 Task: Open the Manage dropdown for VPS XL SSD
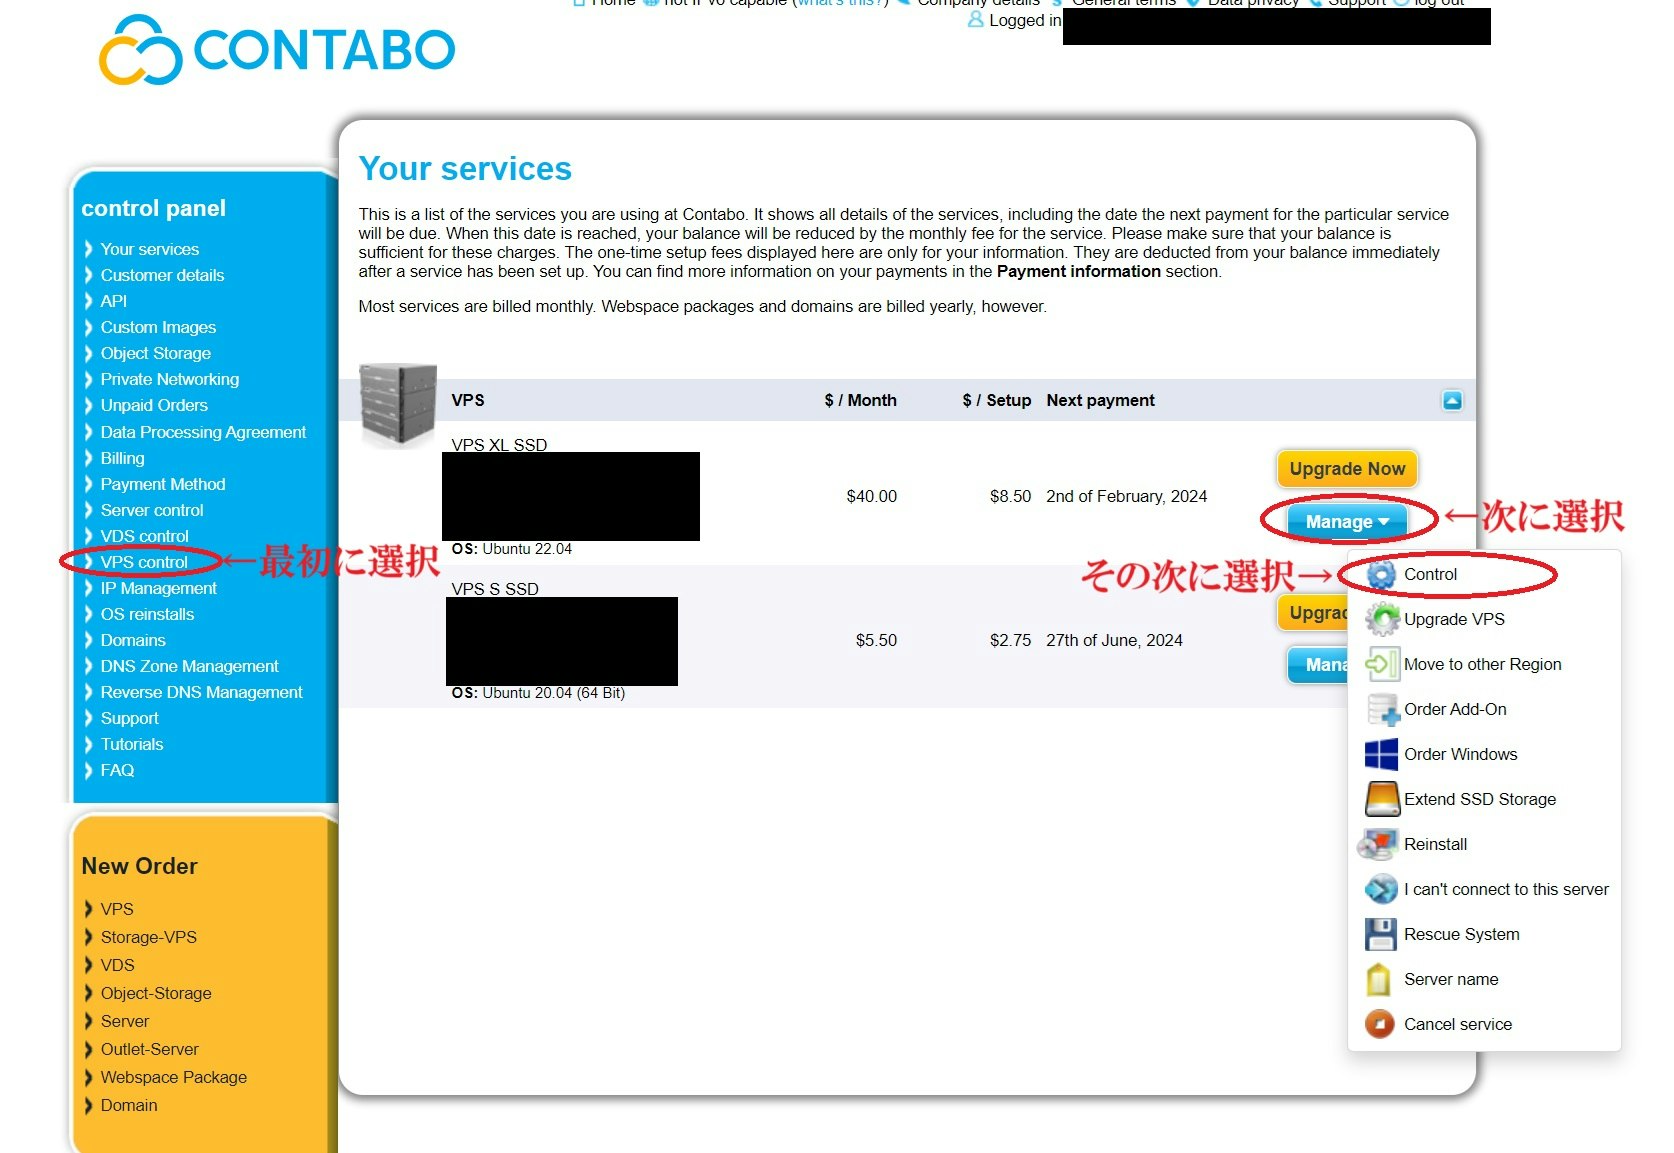1347,522
